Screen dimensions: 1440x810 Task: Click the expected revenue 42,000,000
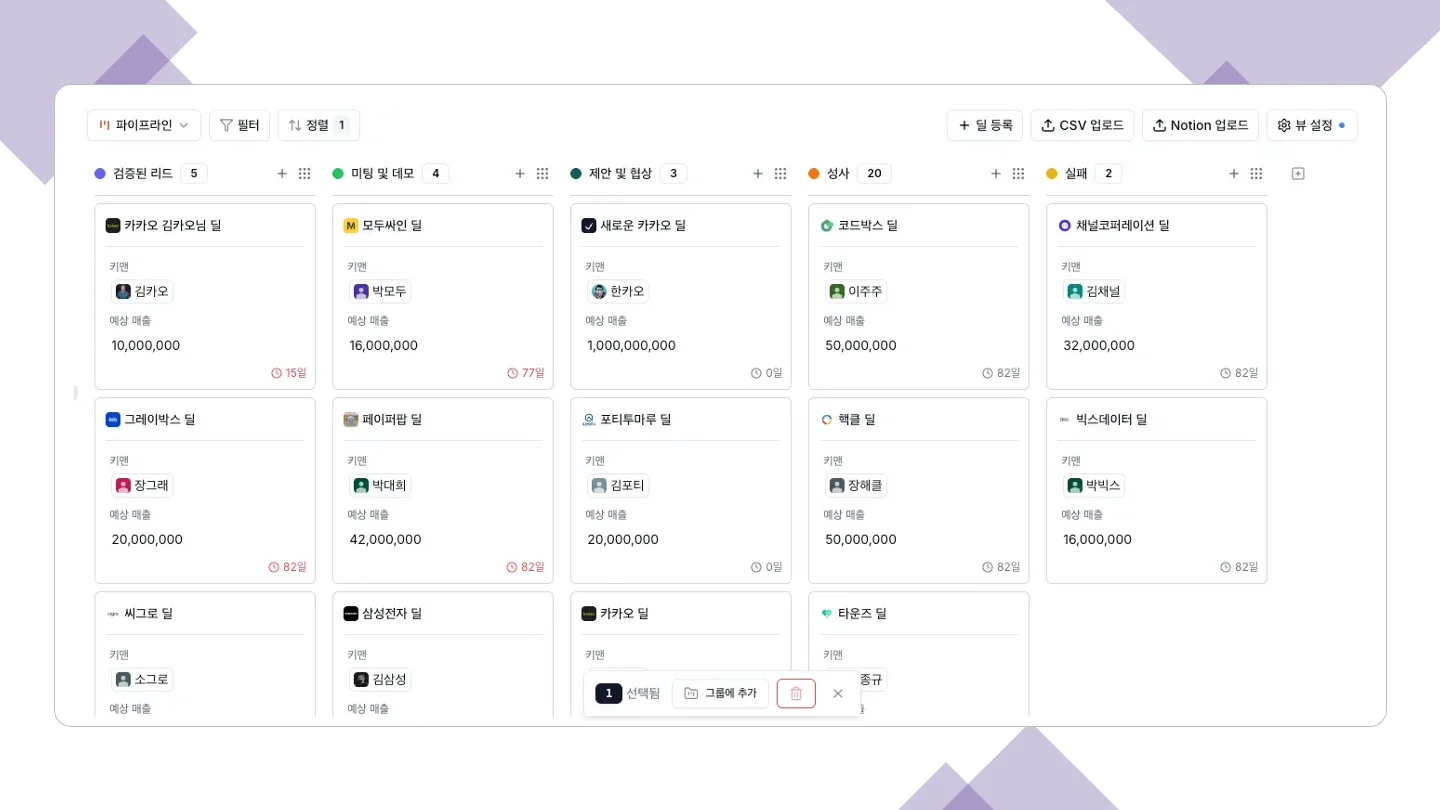385,540
